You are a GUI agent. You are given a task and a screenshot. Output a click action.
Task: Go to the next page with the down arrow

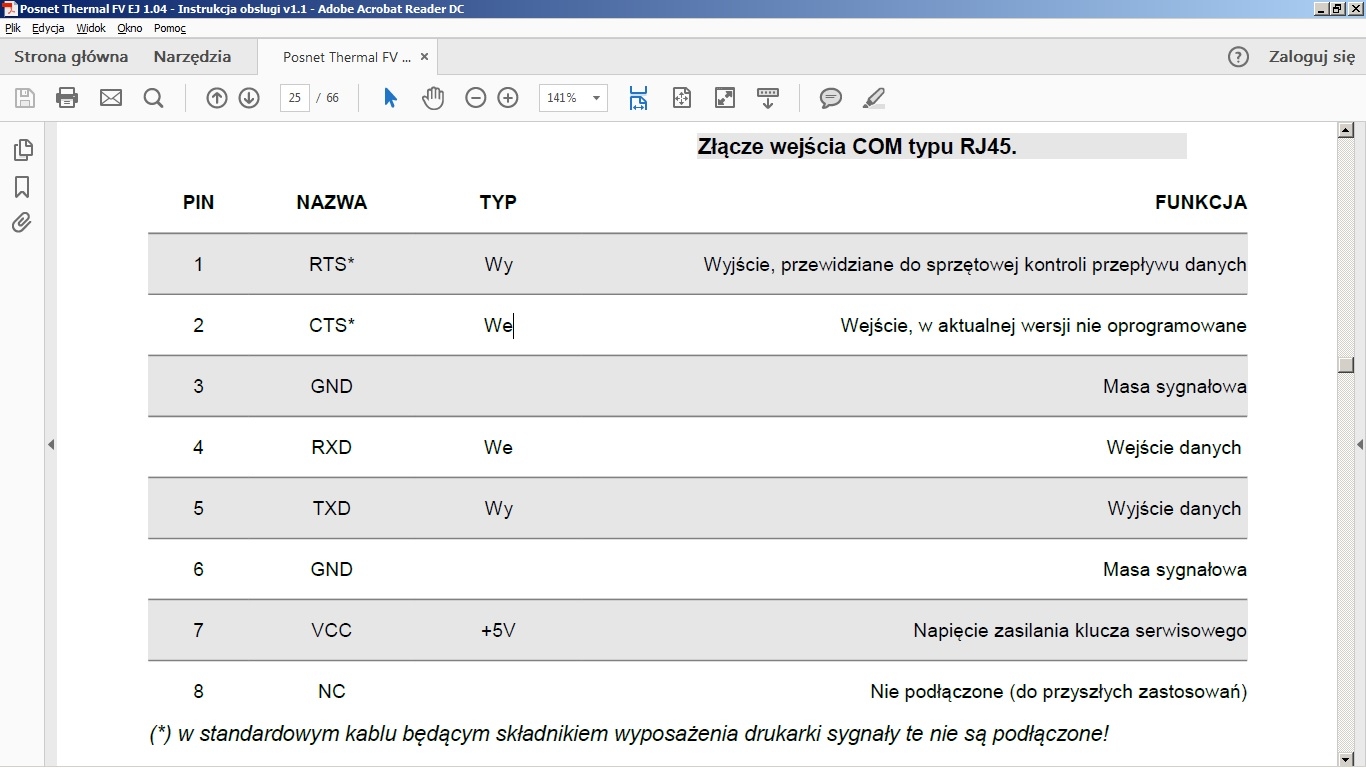(249, 98)
